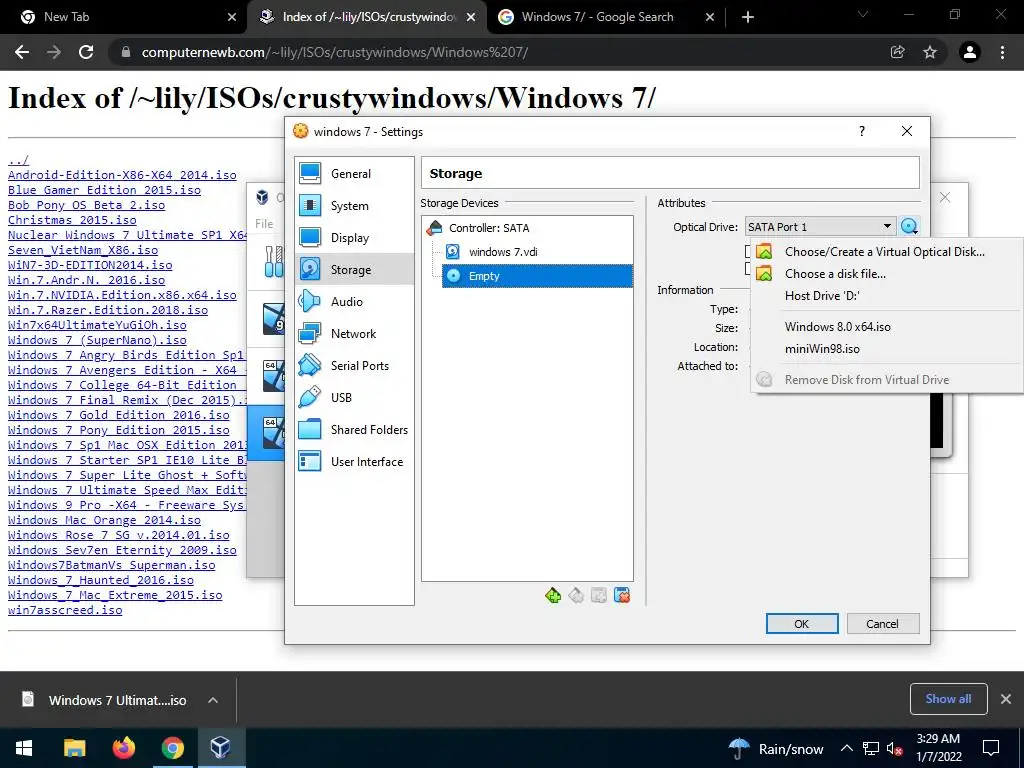Open Win.7.Razer.Edition.2018.iso link
Image resolution: width=1024 pixels, height=768 pixels.
coord(108,310)
